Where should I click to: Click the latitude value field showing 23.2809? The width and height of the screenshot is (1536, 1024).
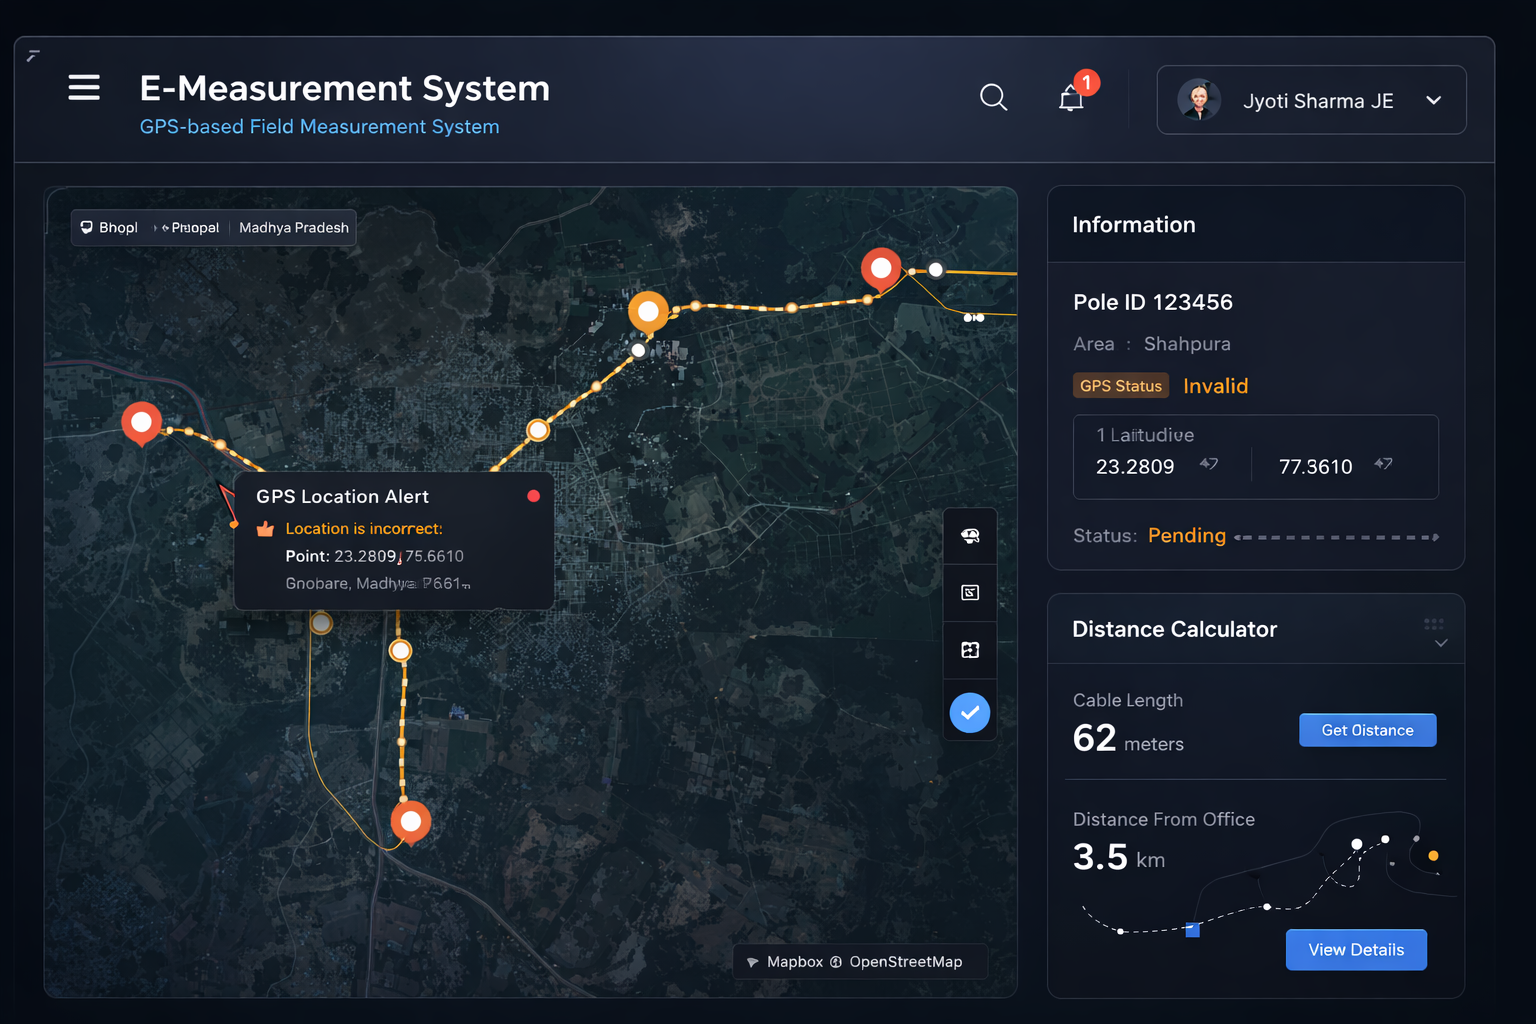coord(1135,466)
